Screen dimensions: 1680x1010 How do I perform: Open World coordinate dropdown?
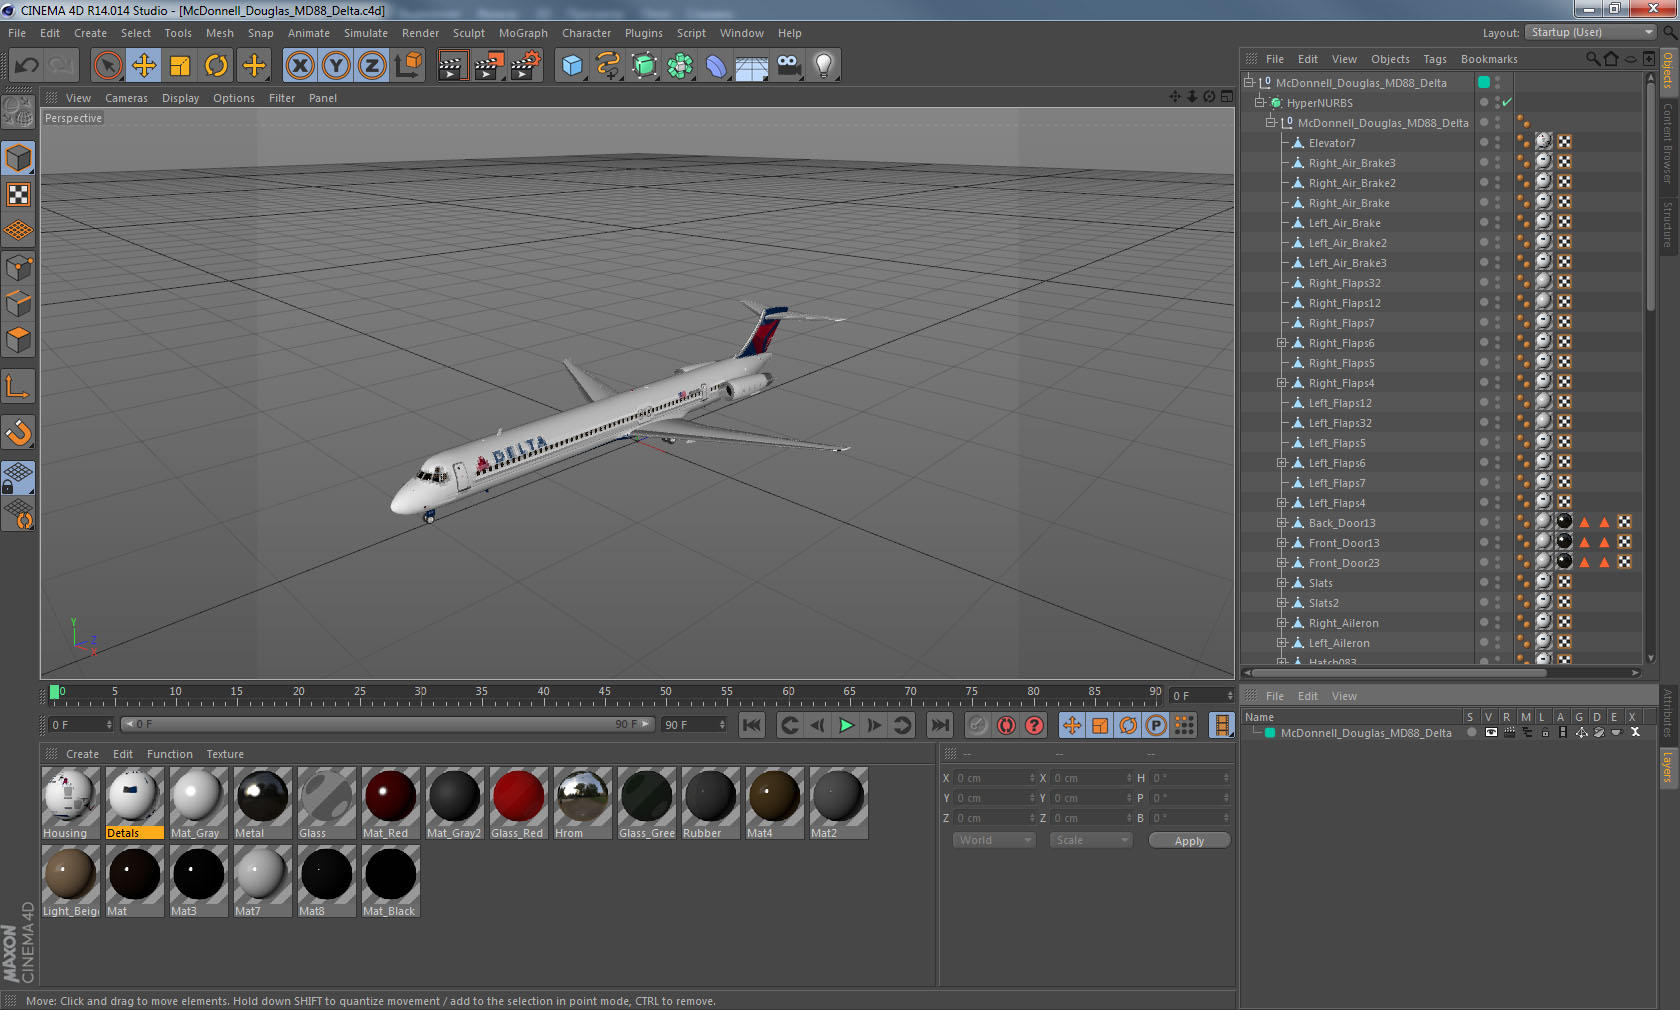click(x=993, y=840)
